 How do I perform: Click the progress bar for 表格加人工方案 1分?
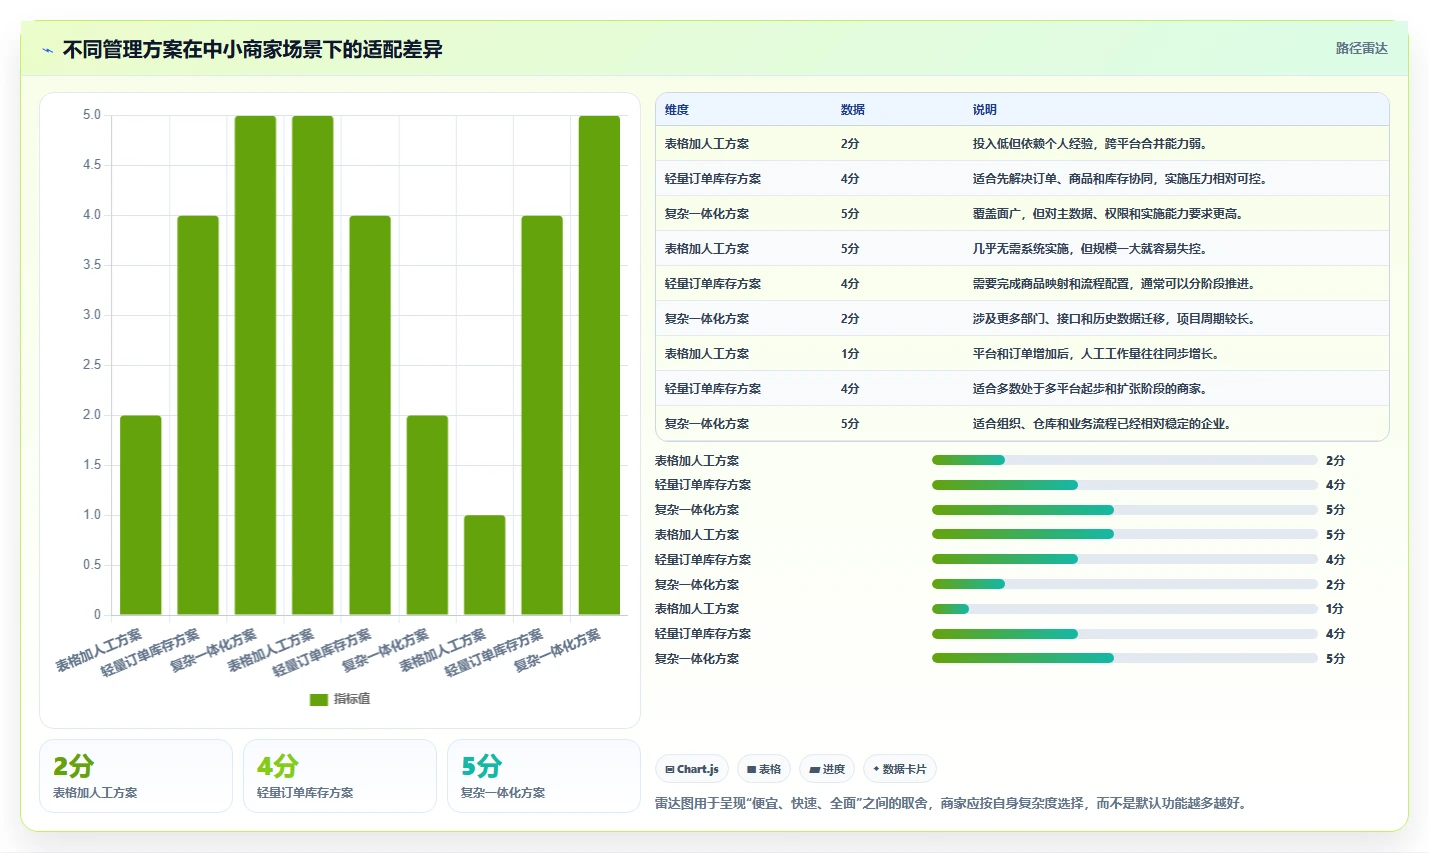coord(1124,609)
